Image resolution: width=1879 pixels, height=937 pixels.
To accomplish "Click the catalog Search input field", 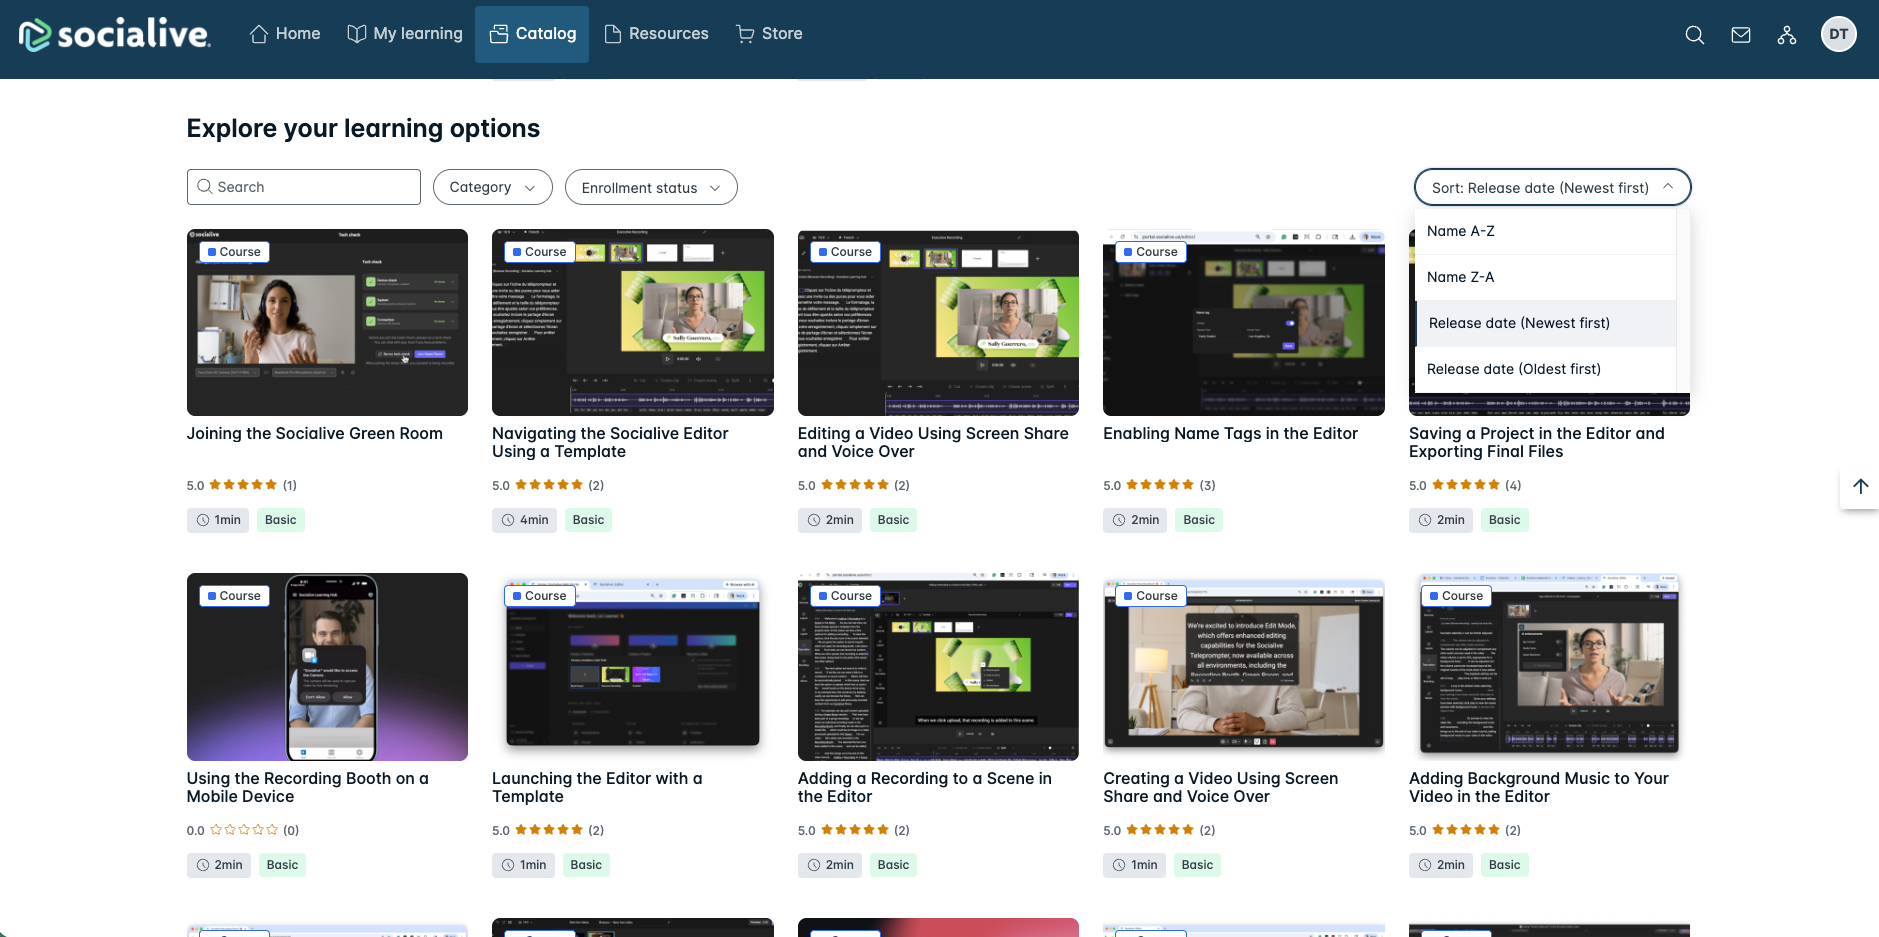I will tap(304, 187).
